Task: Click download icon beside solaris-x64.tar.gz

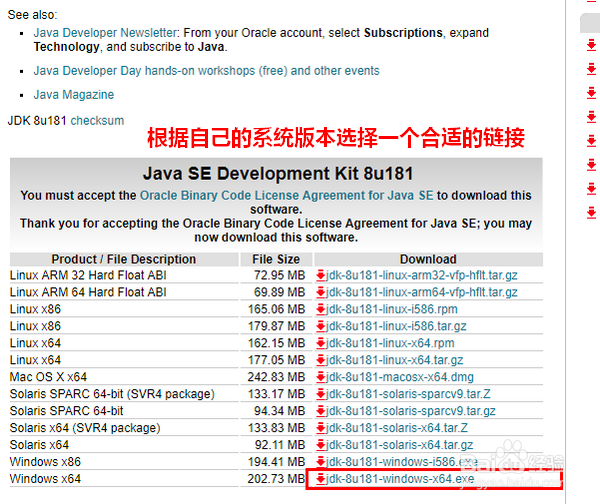Action: 320,445
